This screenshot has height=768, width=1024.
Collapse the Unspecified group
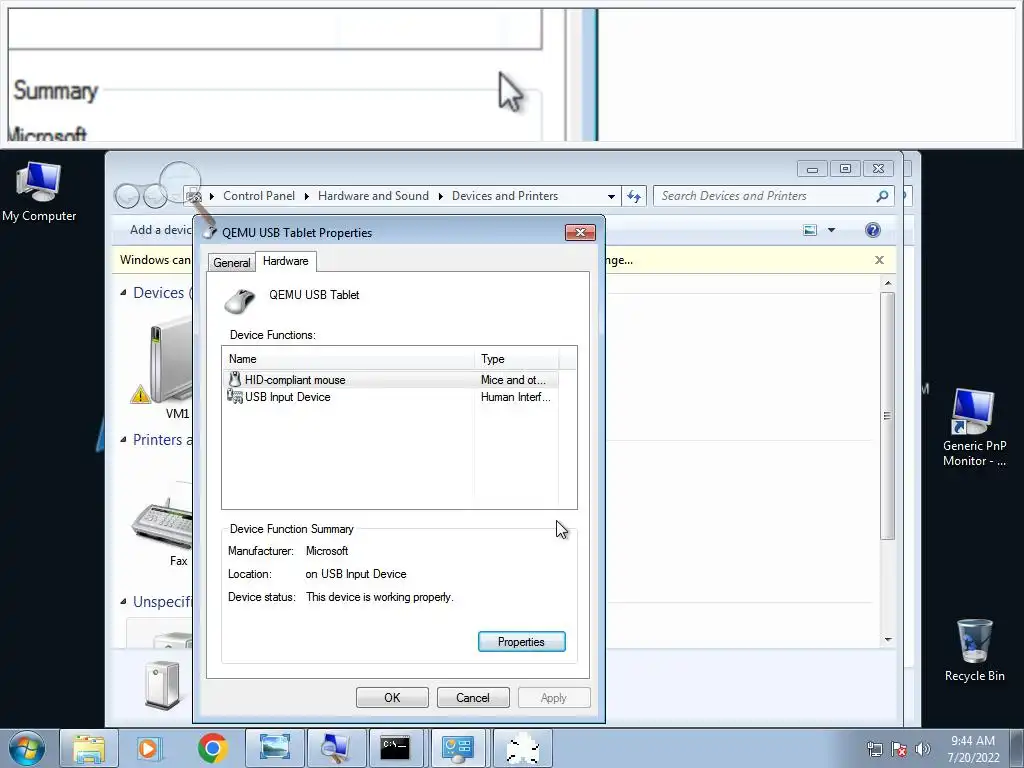[x=123, y=601]
